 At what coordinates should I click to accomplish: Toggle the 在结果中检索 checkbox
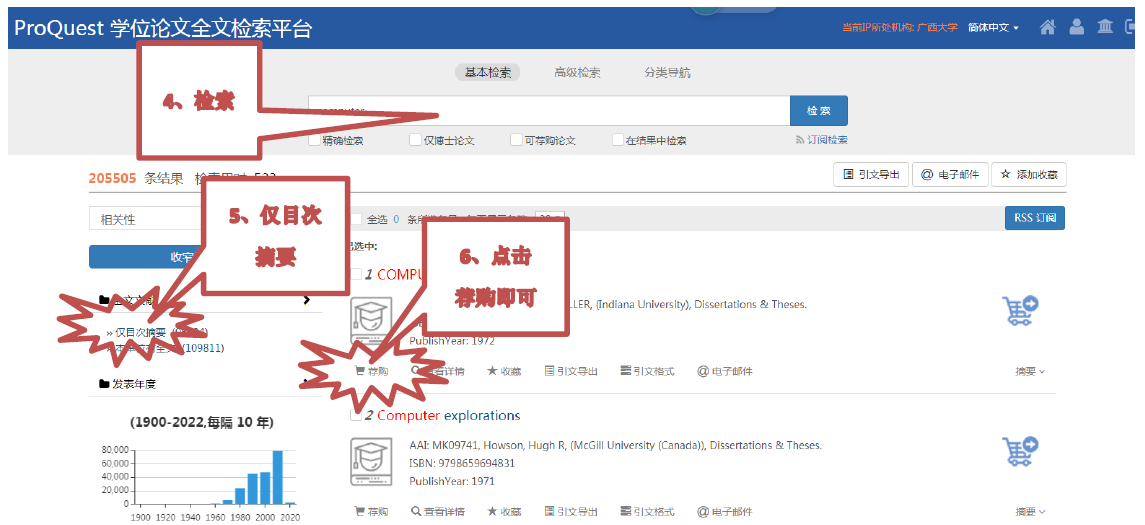(618, 139)
